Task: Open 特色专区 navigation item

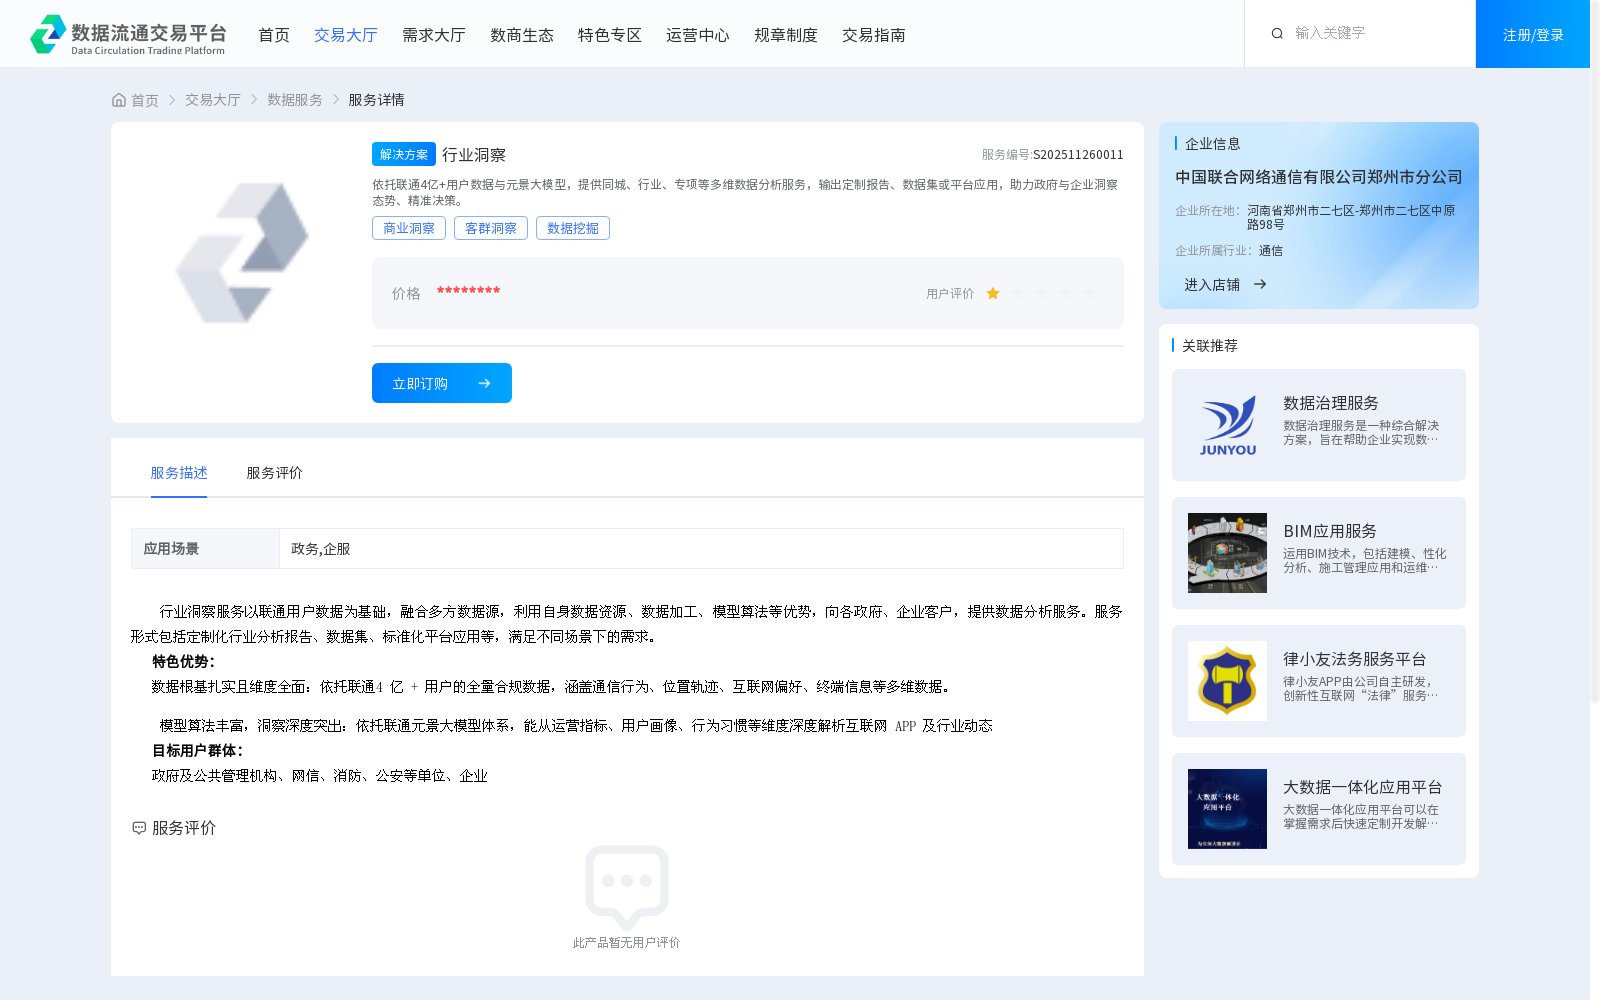Action: point(610,35)
